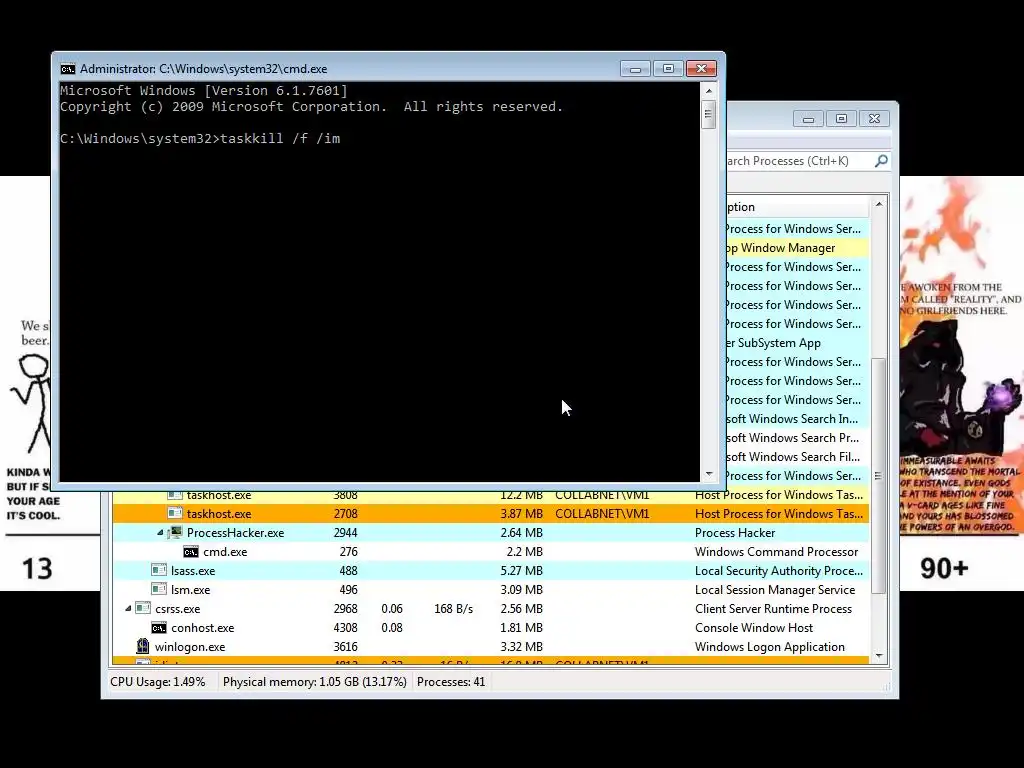This screenshot has height=768, width=1024.
Task: Click the ProcessHacker.exe process icon
Action: 174,532
